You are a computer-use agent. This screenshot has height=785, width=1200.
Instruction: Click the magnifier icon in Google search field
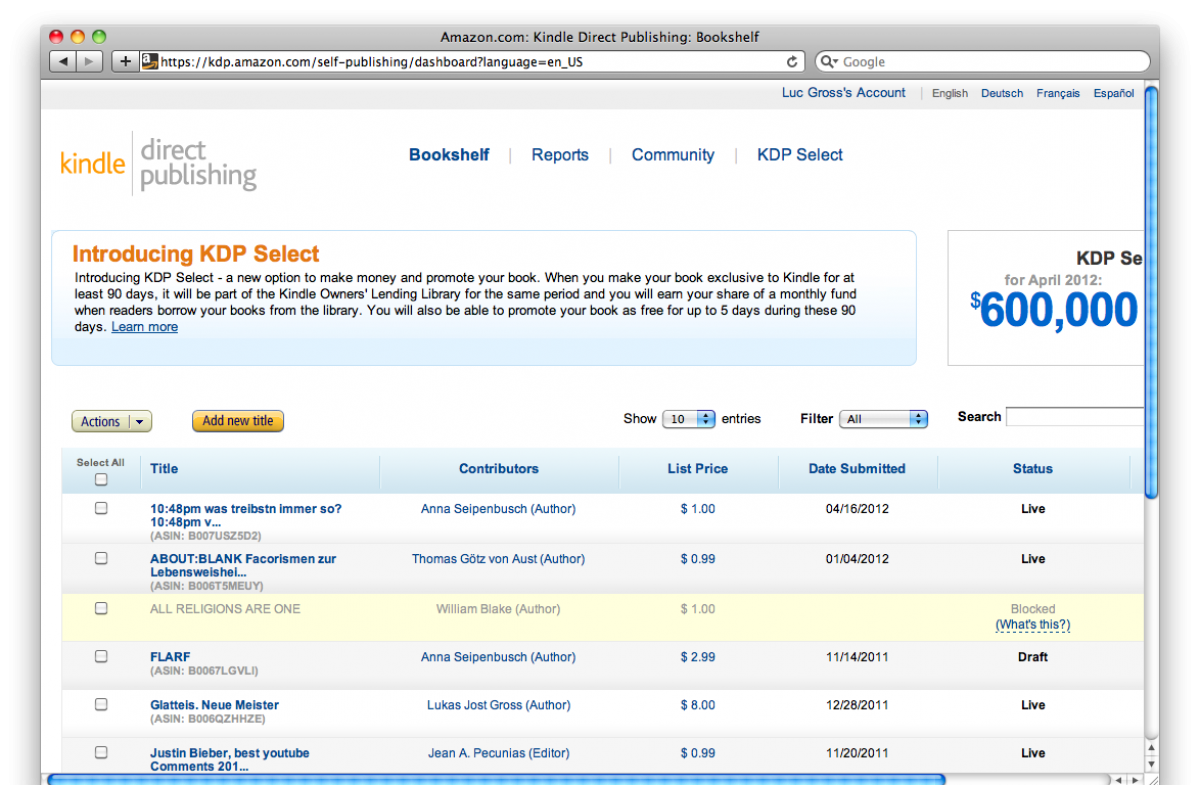pos(830,61)
